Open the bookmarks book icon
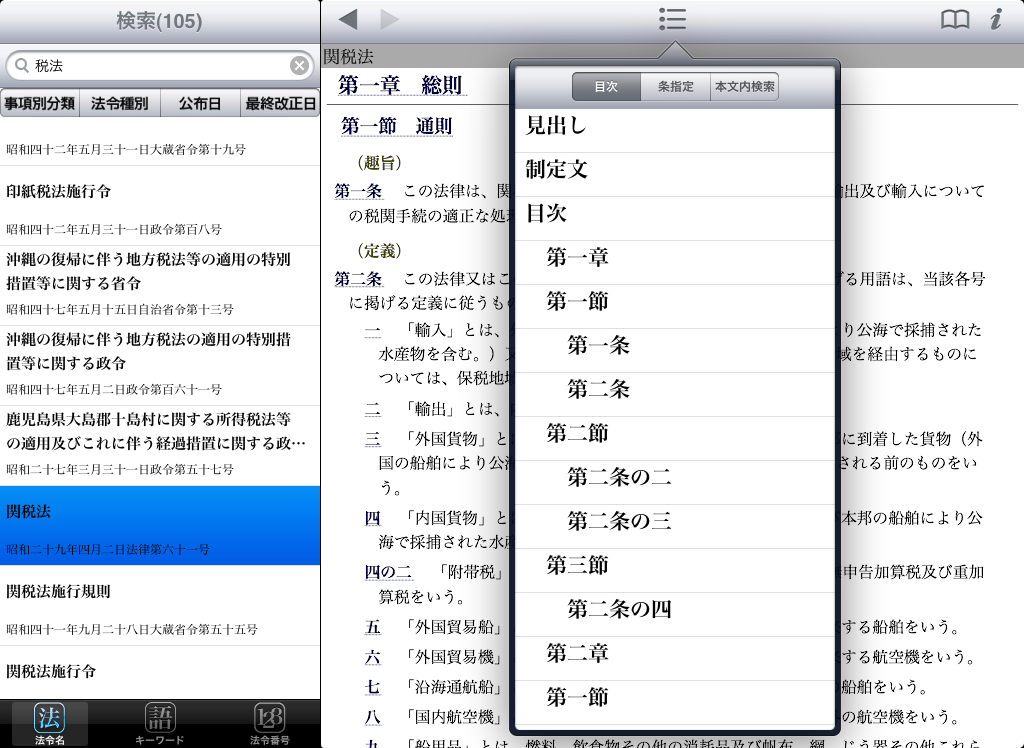Viewport: 1024px width, 748px height. click(x=955, y=20)
